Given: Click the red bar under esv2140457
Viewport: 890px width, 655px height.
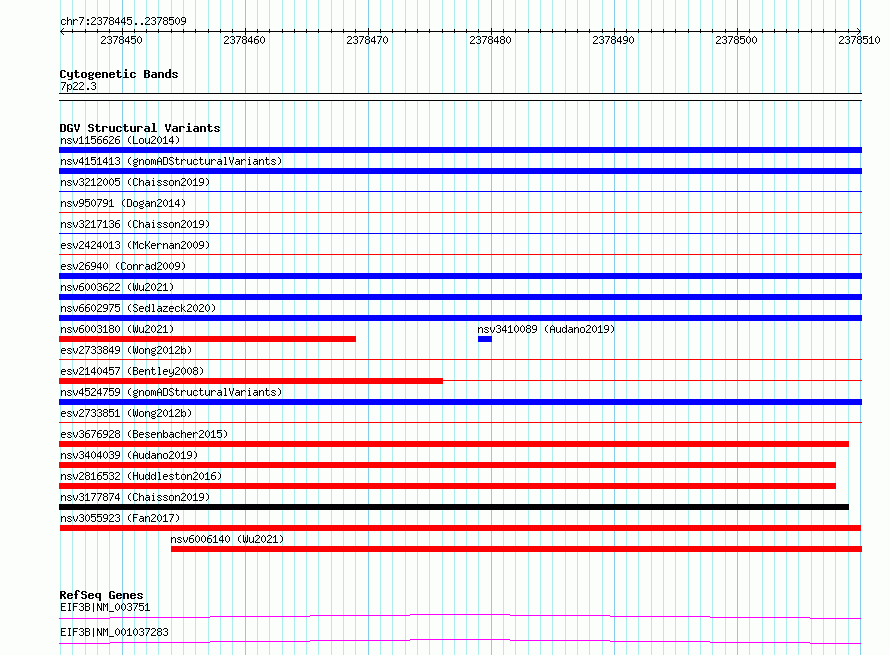Looking at the screenshot, I should [251, 381].
